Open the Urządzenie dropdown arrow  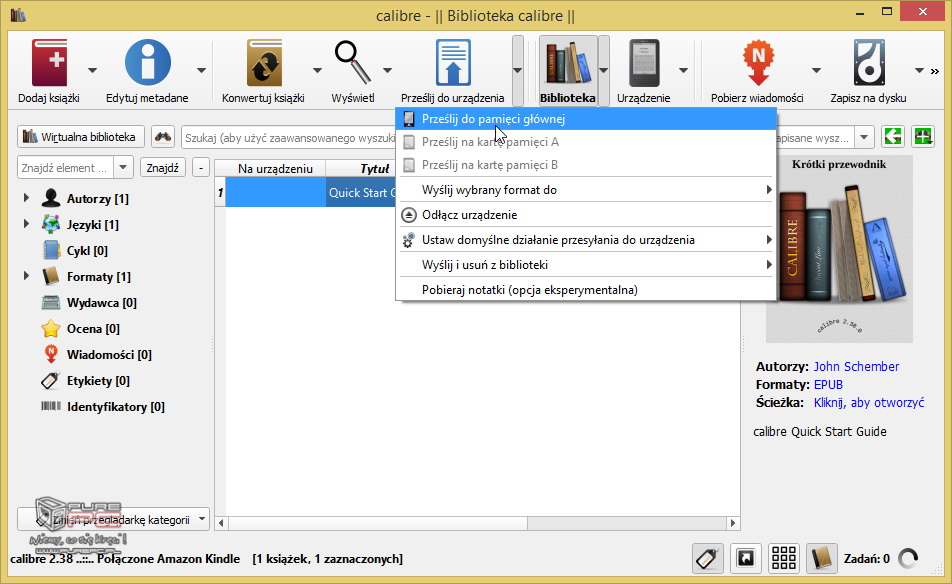click(x=683, y=70)
